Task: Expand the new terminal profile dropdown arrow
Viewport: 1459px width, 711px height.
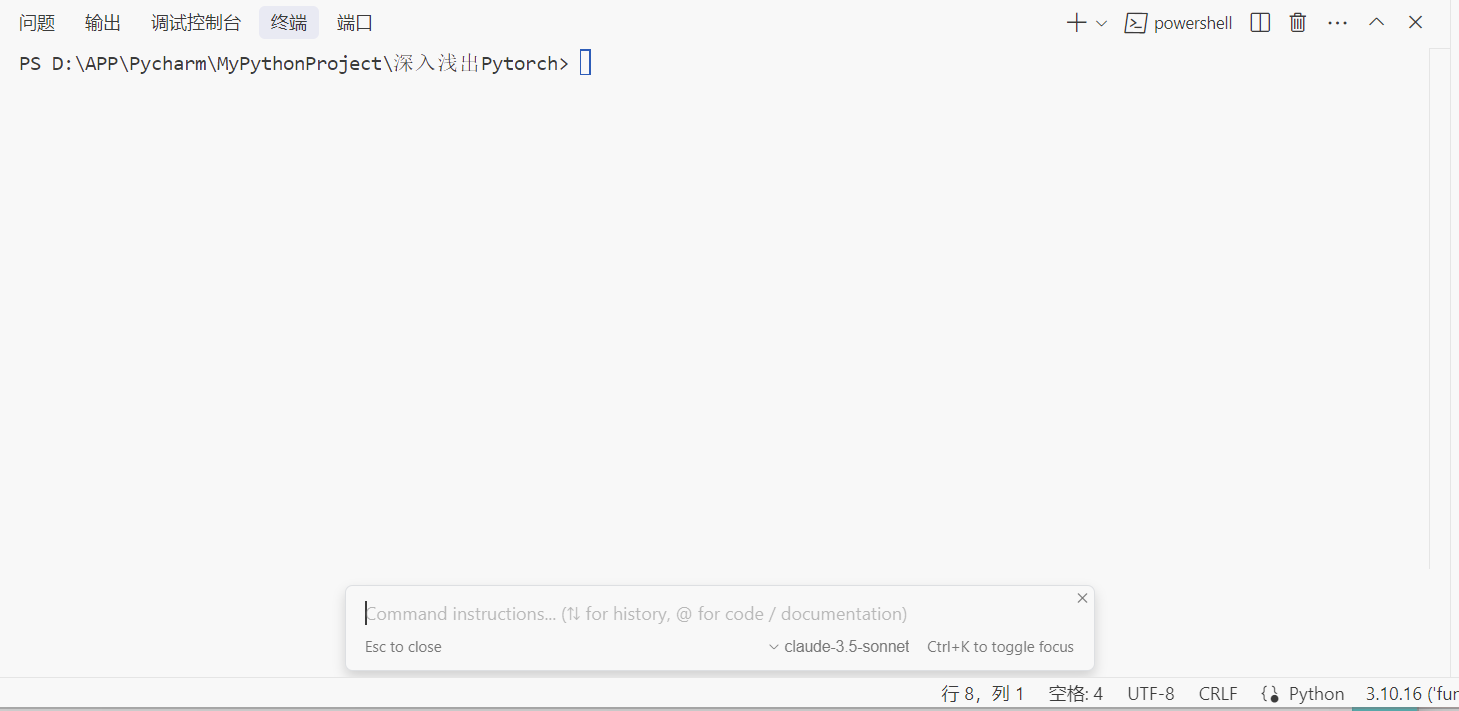Action: coord(1102,23)
